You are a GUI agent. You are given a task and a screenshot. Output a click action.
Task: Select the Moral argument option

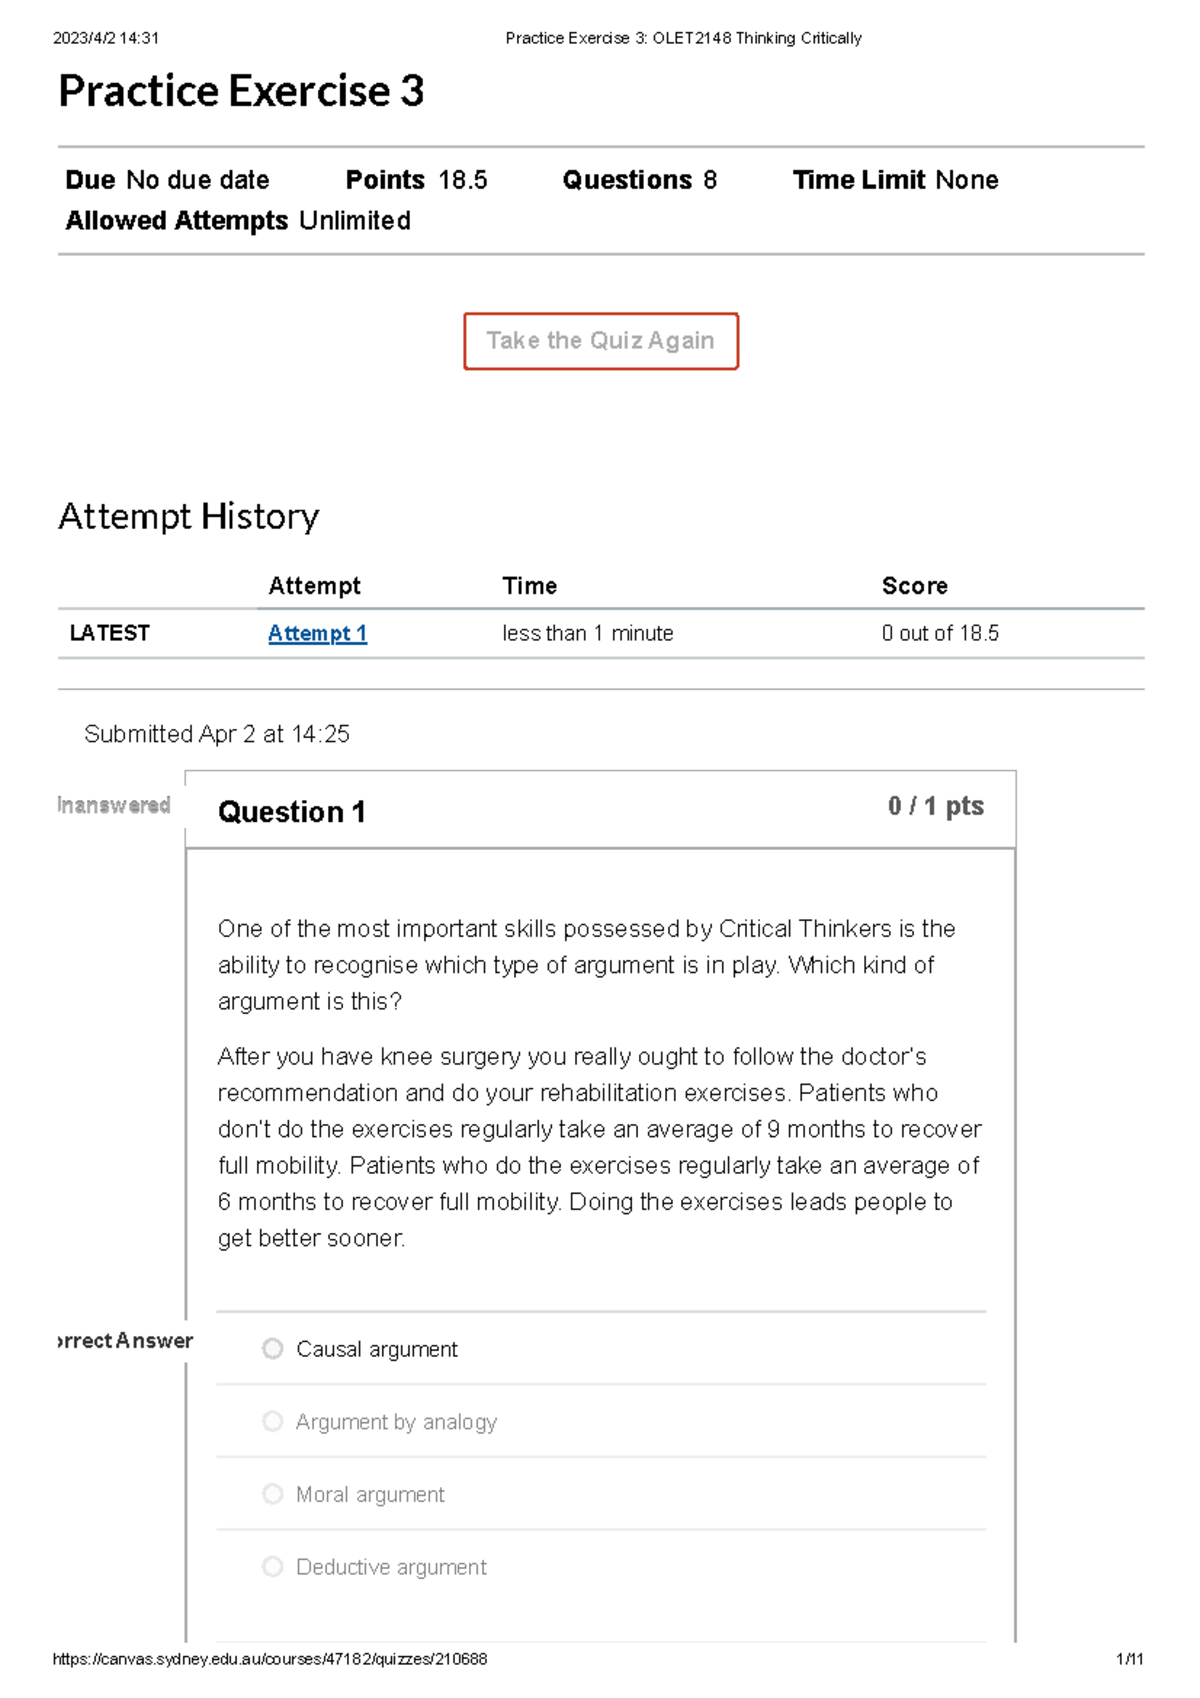pyautogui.click(x=273, y=1494)
